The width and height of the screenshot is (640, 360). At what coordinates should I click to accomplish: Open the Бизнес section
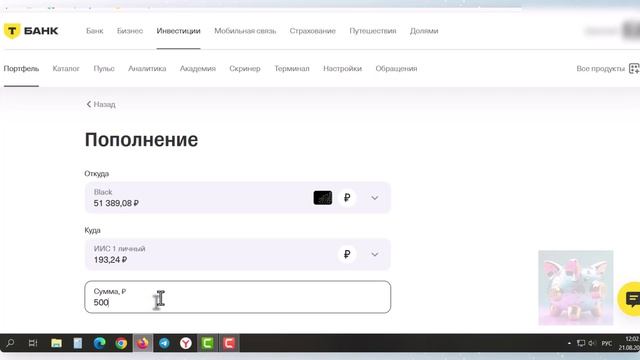130,31
